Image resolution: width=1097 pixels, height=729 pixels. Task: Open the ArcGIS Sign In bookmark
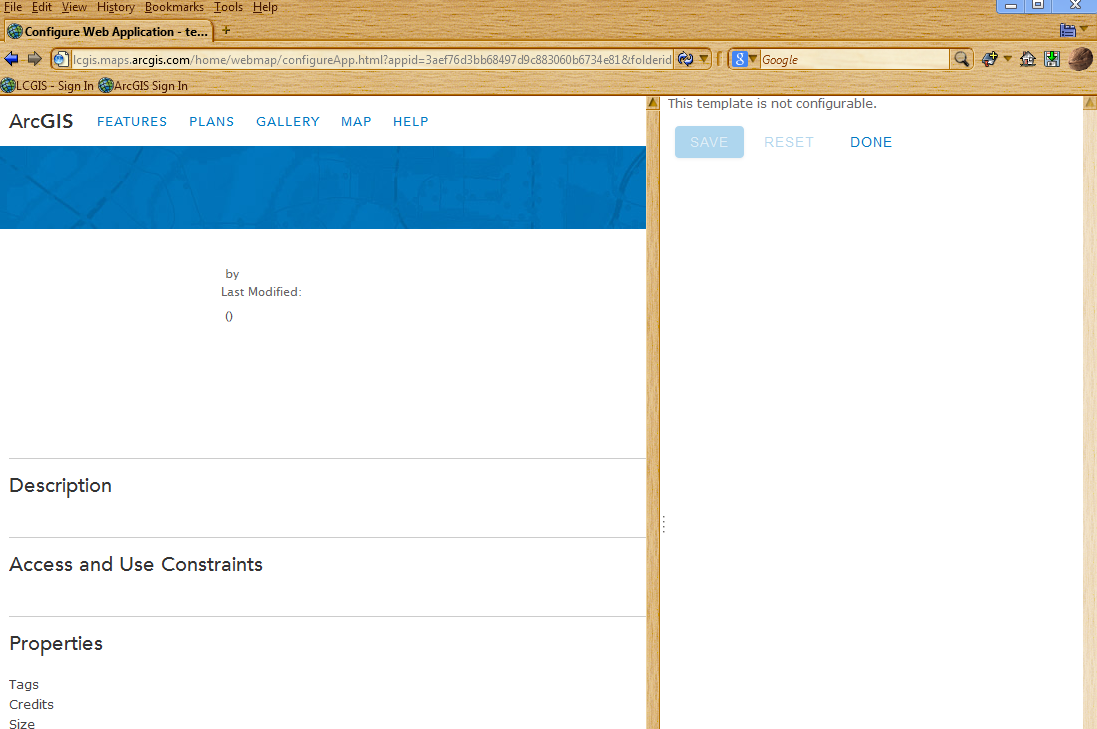(x=143, y=85)
